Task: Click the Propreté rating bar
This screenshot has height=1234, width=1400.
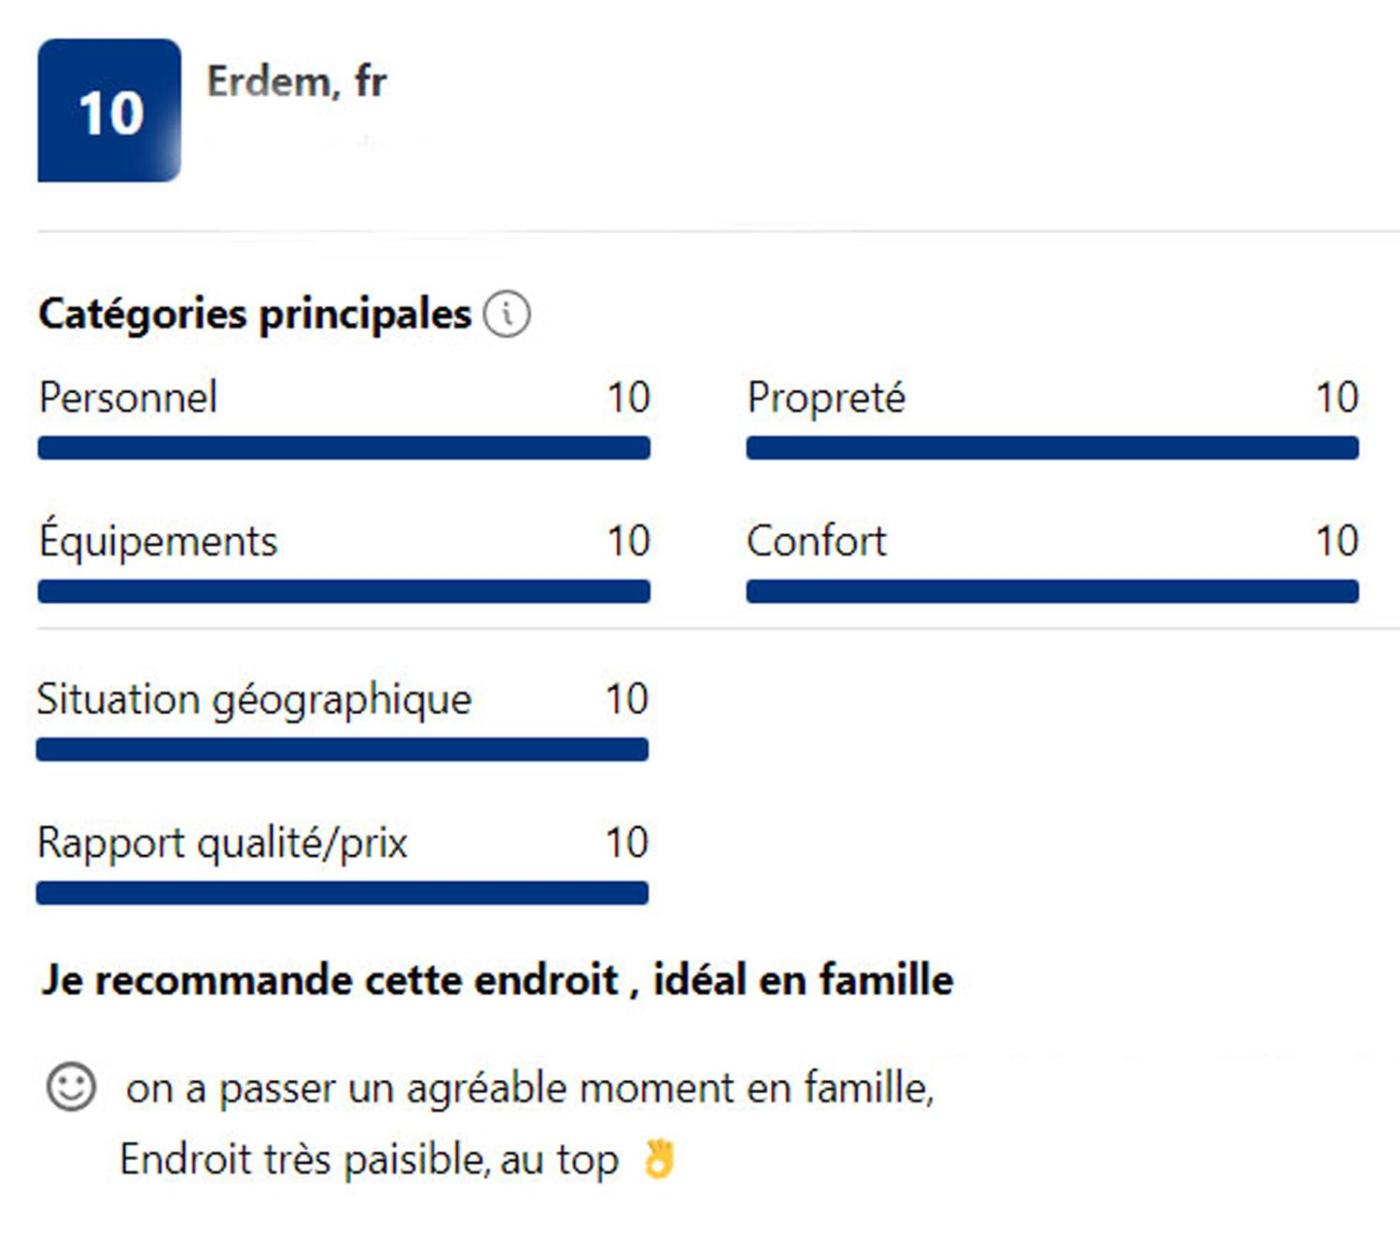Action: click(1052, 448)
